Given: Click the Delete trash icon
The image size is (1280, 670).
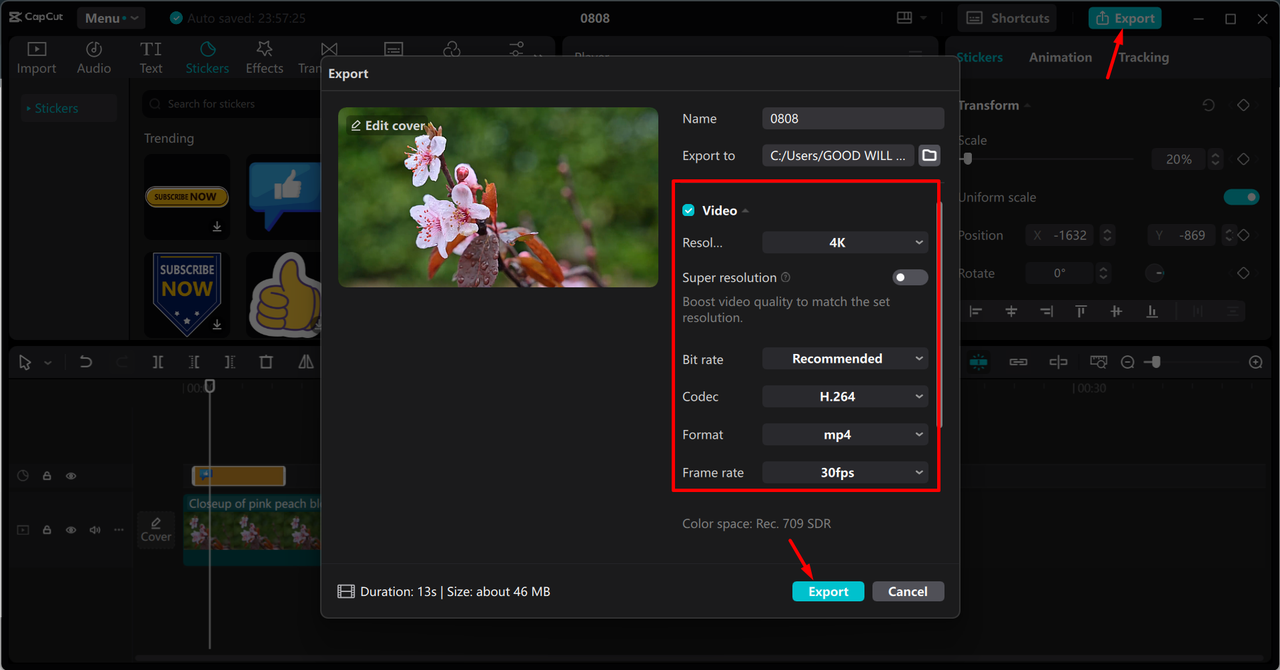Looking at the screenshot, I should point(266,362).
